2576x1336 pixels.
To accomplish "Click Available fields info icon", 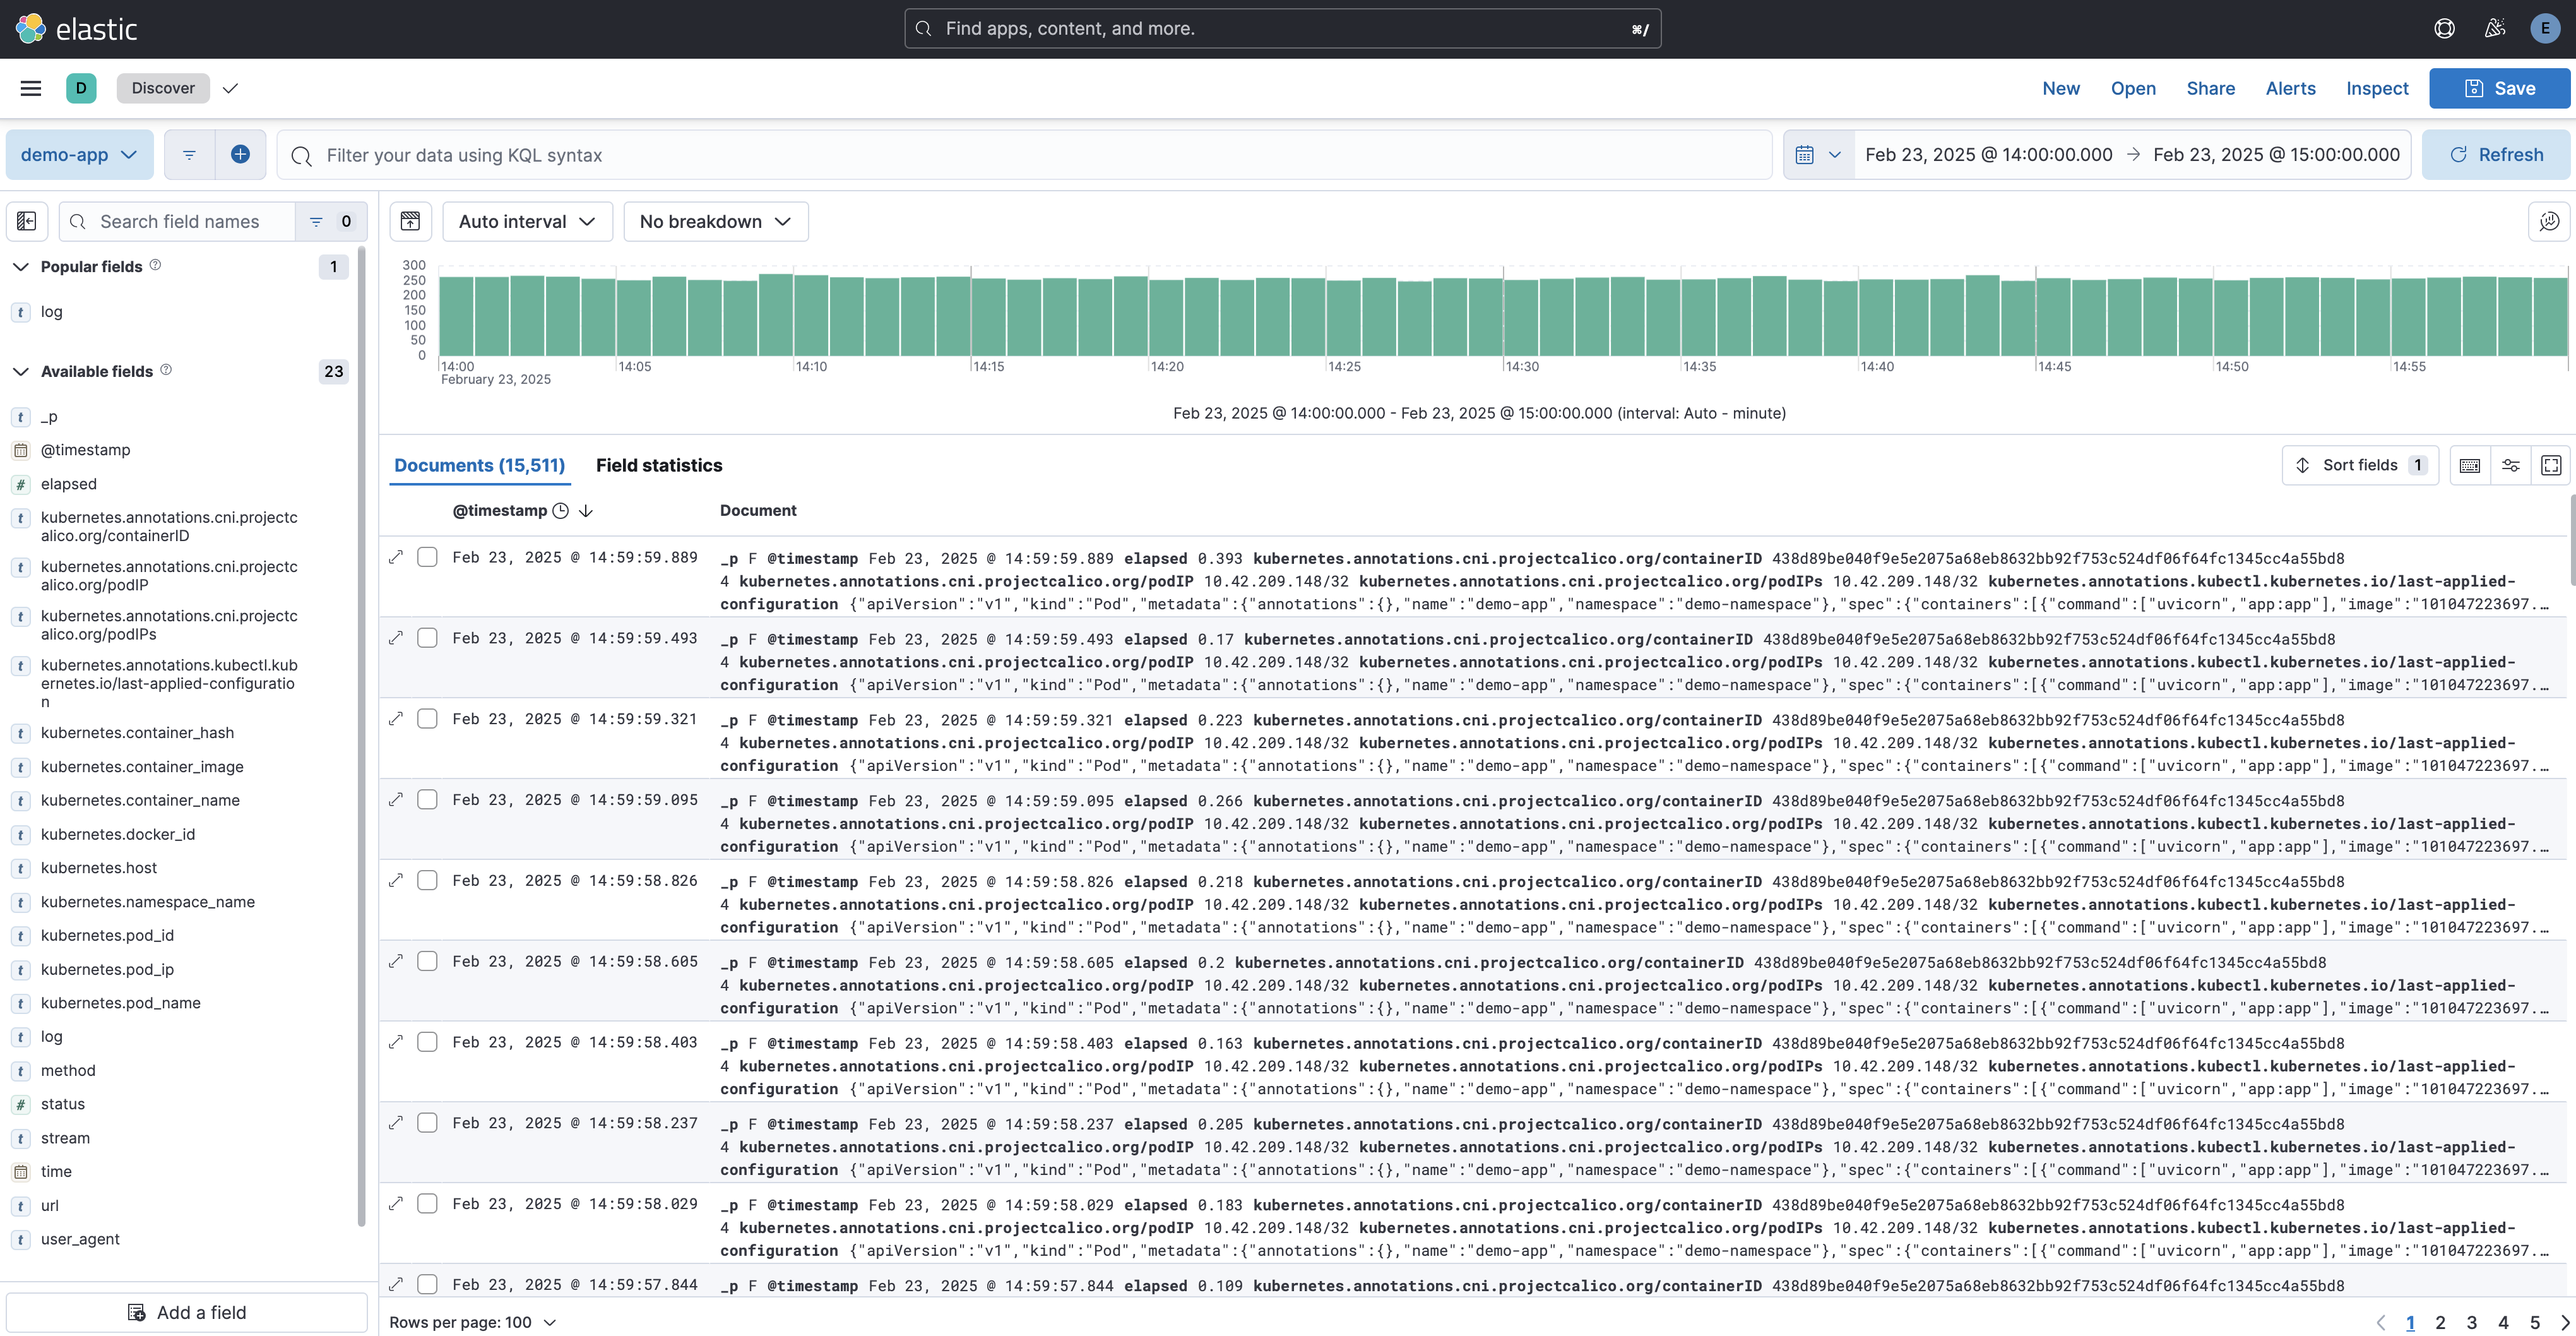I will point(166,370).
